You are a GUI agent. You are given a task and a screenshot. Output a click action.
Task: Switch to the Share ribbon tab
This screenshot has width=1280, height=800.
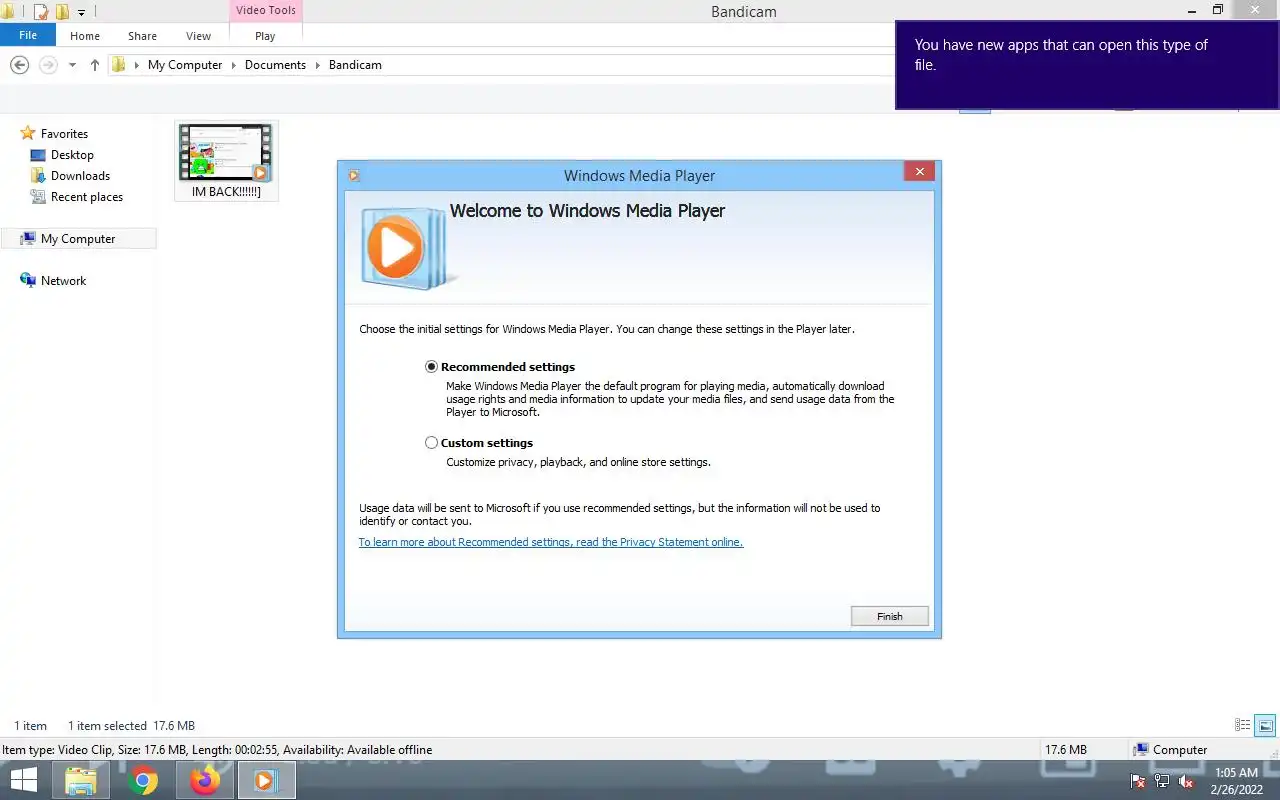142,36
